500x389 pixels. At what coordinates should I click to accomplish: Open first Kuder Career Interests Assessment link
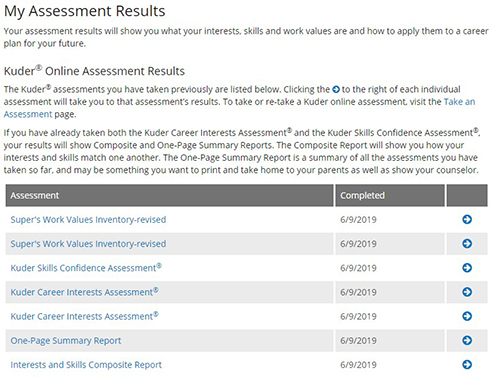coord(84,292)
